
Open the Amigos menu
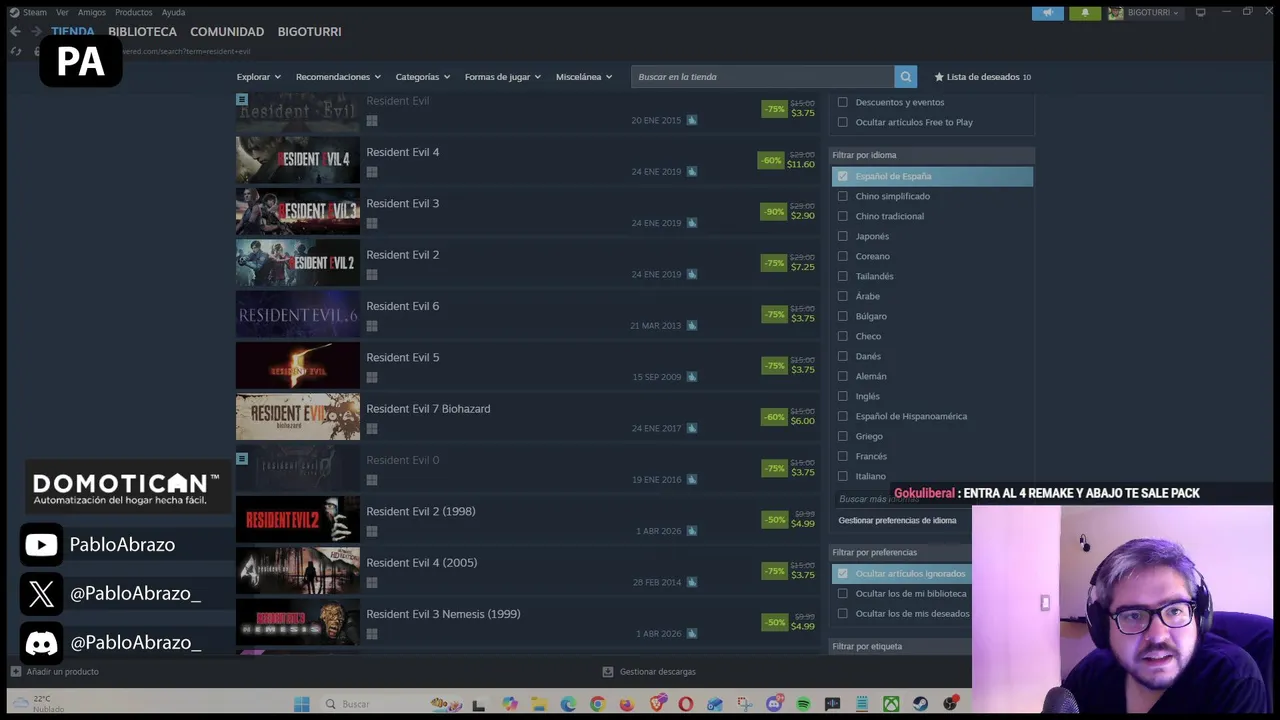pos(92,12)
